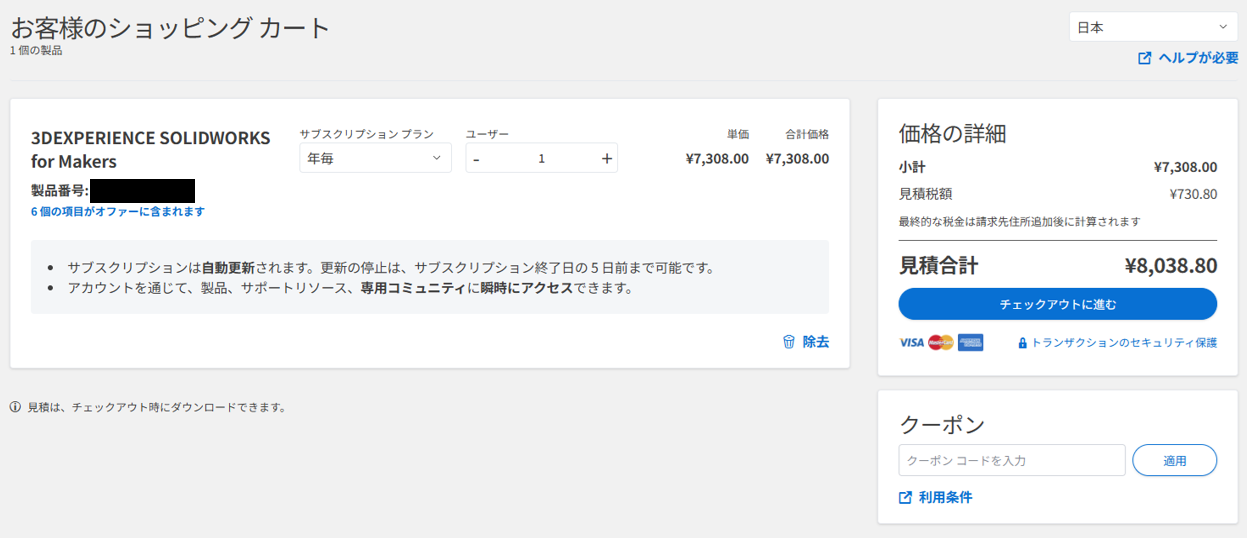Open the トランザクションのセキュリティ保護 link

1124,343
